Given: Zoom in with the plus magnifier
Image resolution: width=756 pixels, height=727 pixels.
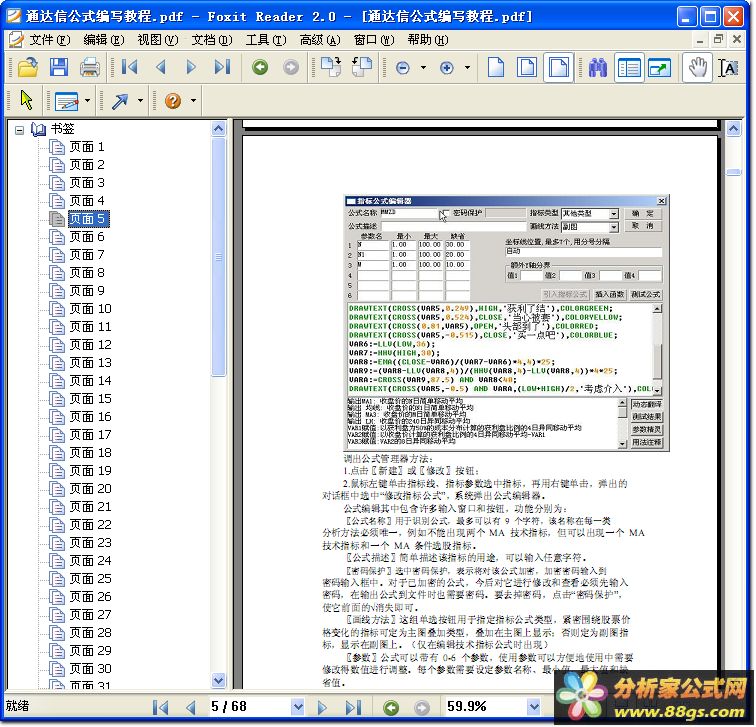Looking at the screenshot, I should 447,68.
